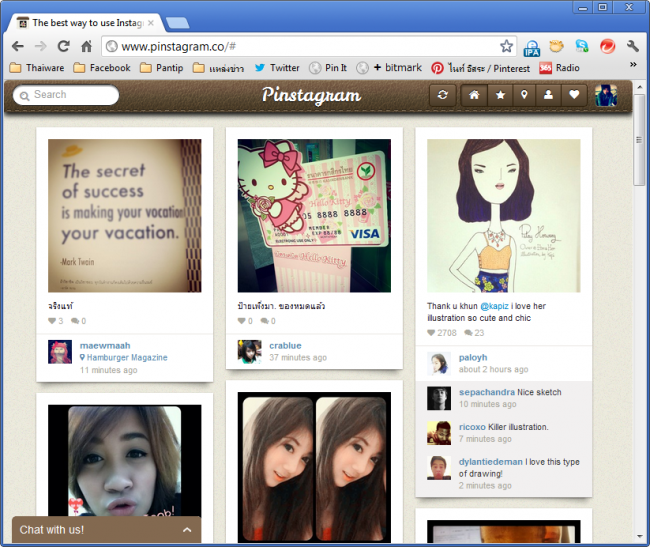Click crablue's avatar thumbnail

[249, 352]
